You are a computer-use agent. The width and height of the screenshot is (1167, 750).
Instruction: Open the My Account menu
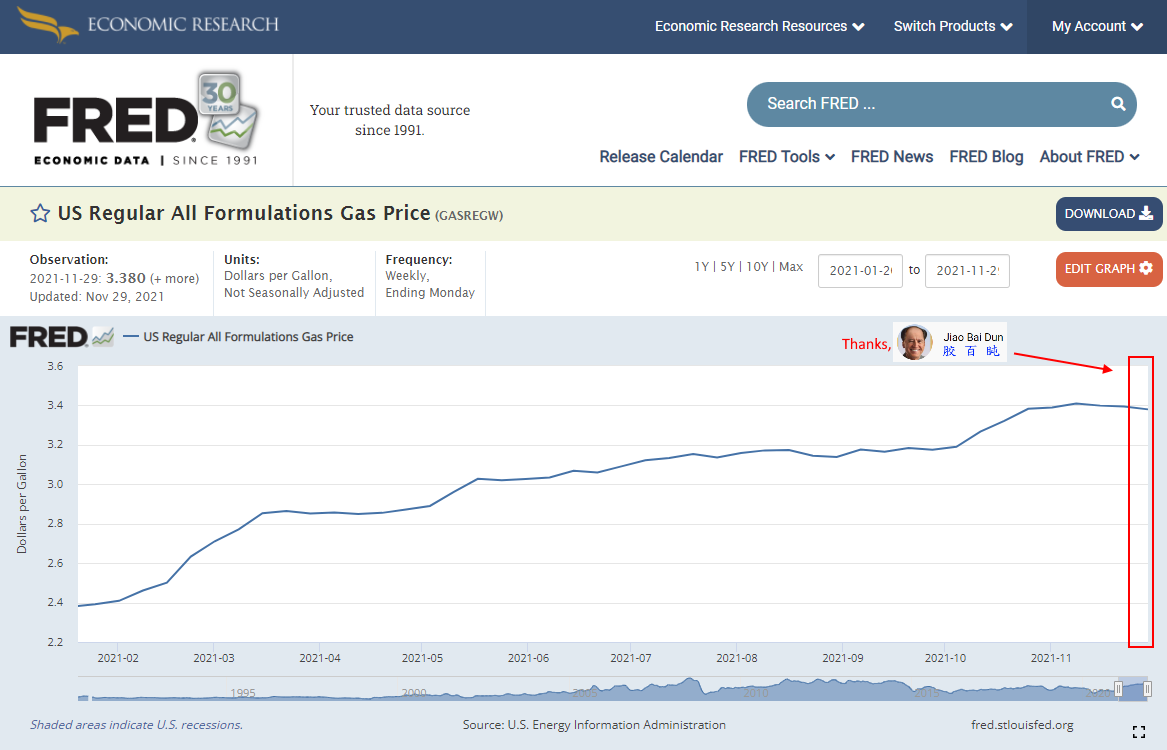[1097, 26]
